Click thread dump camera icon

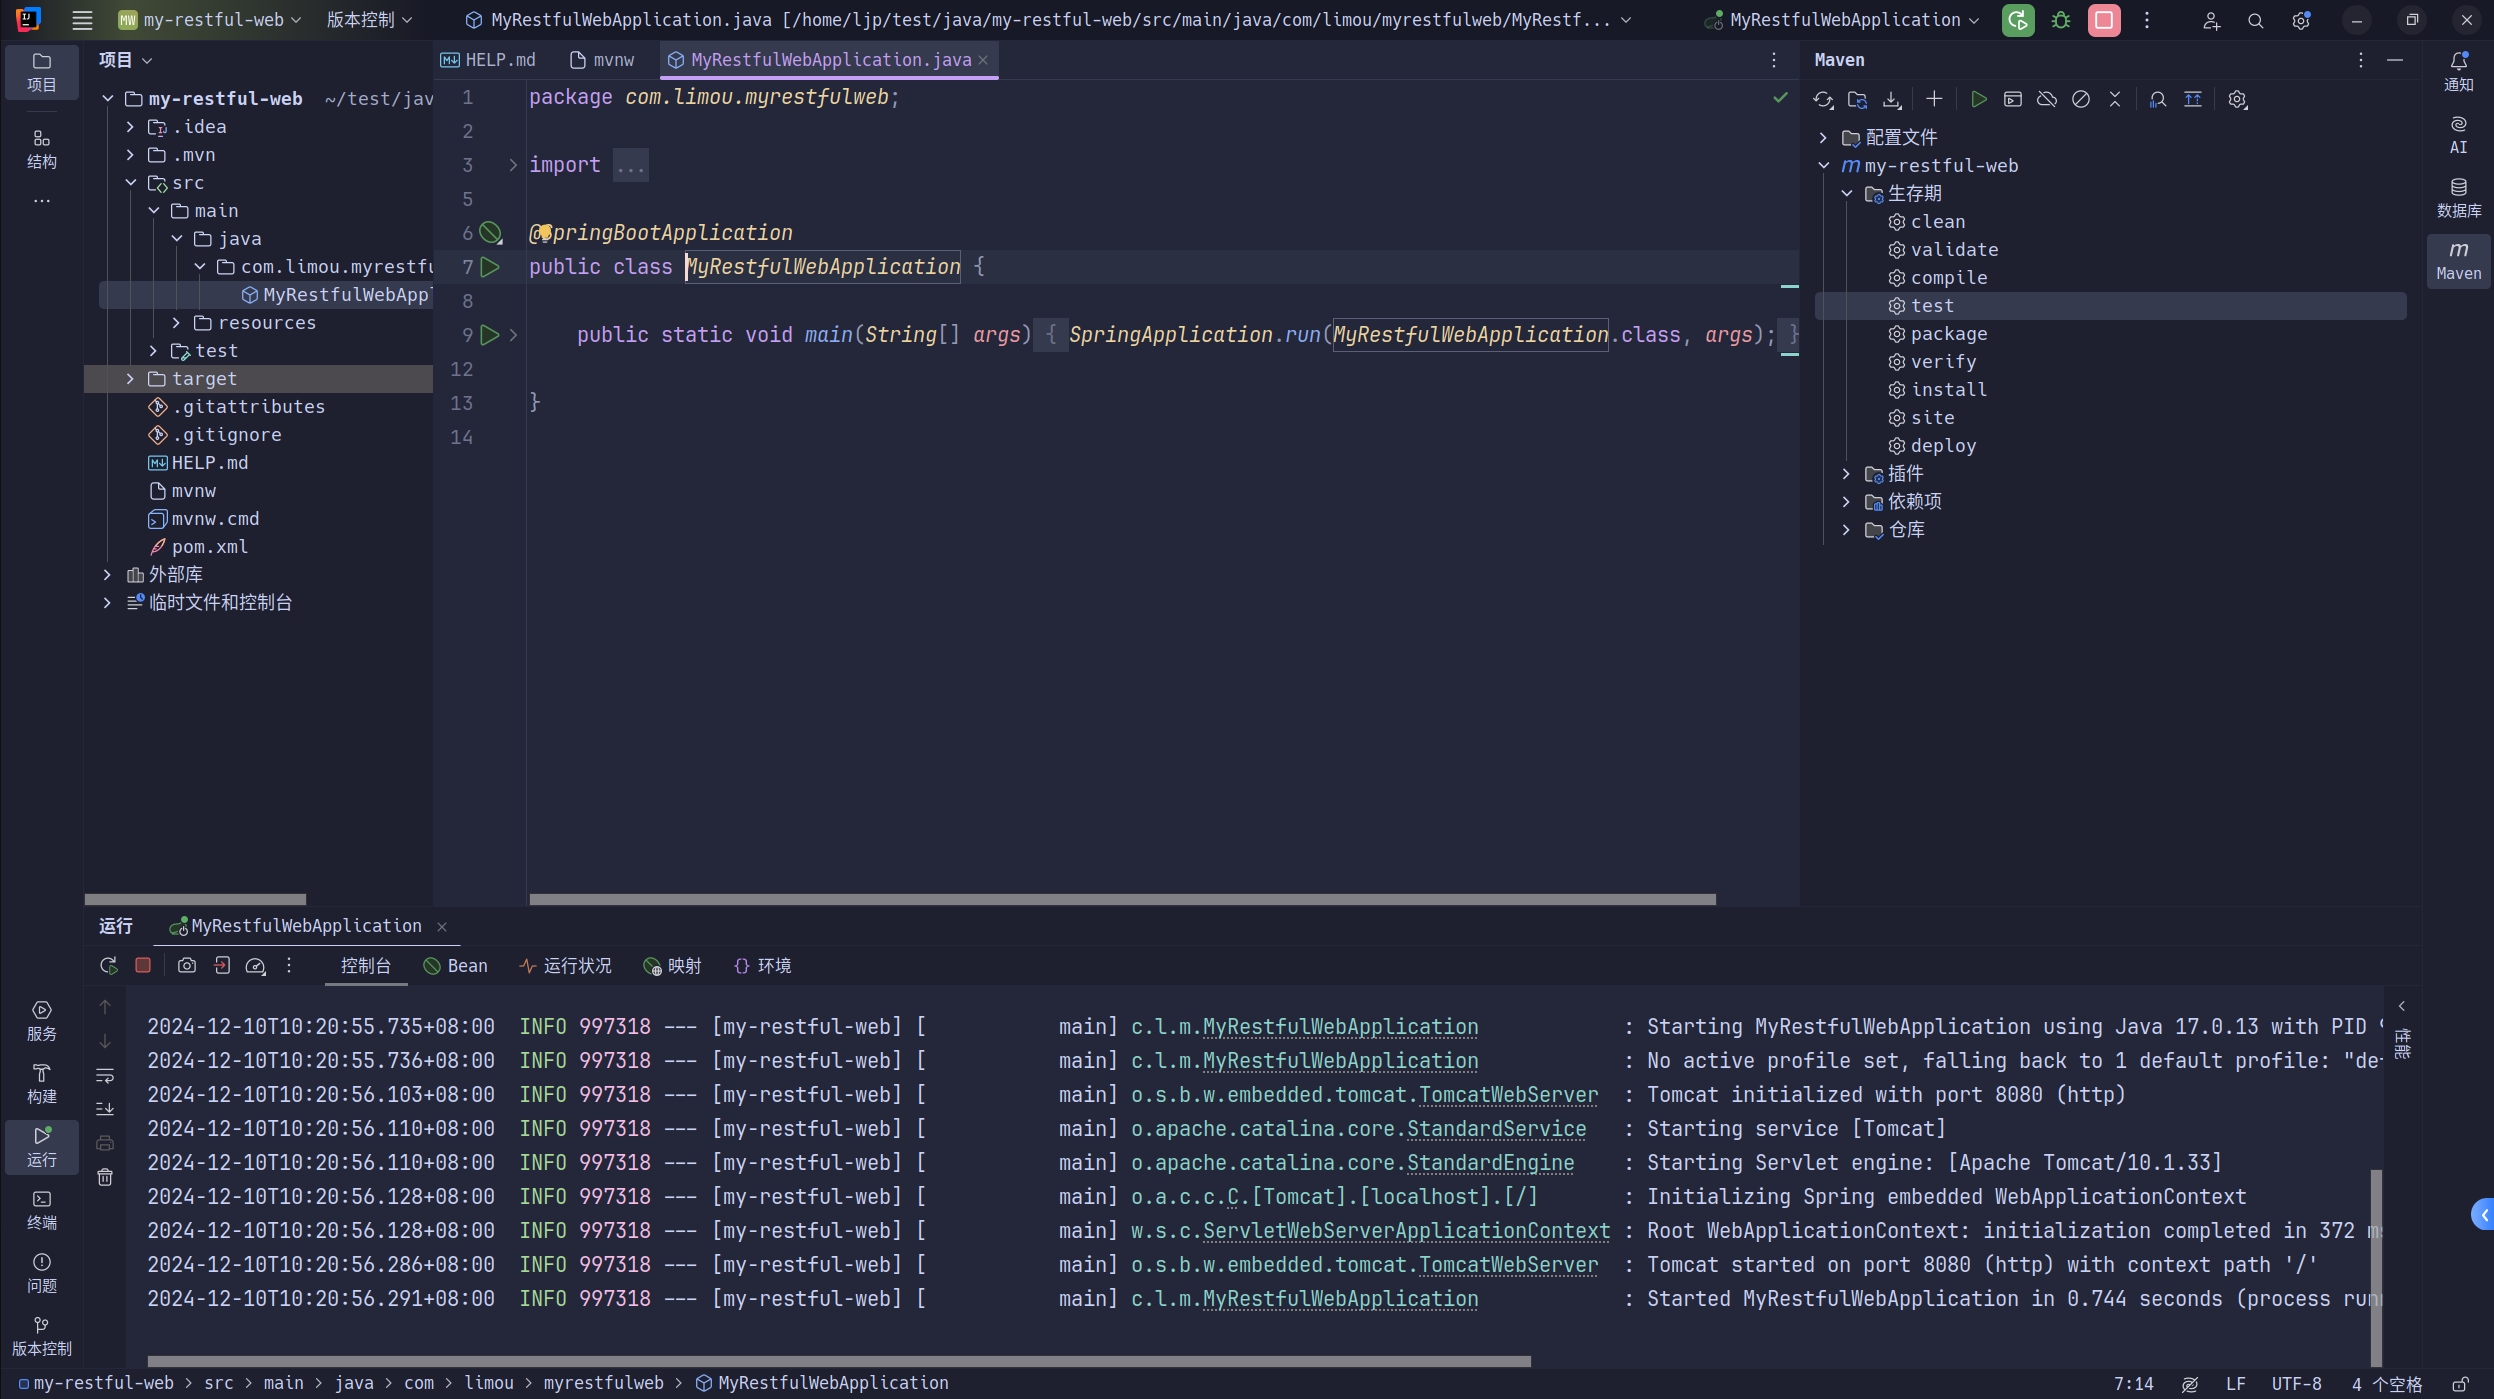(187, 966)
